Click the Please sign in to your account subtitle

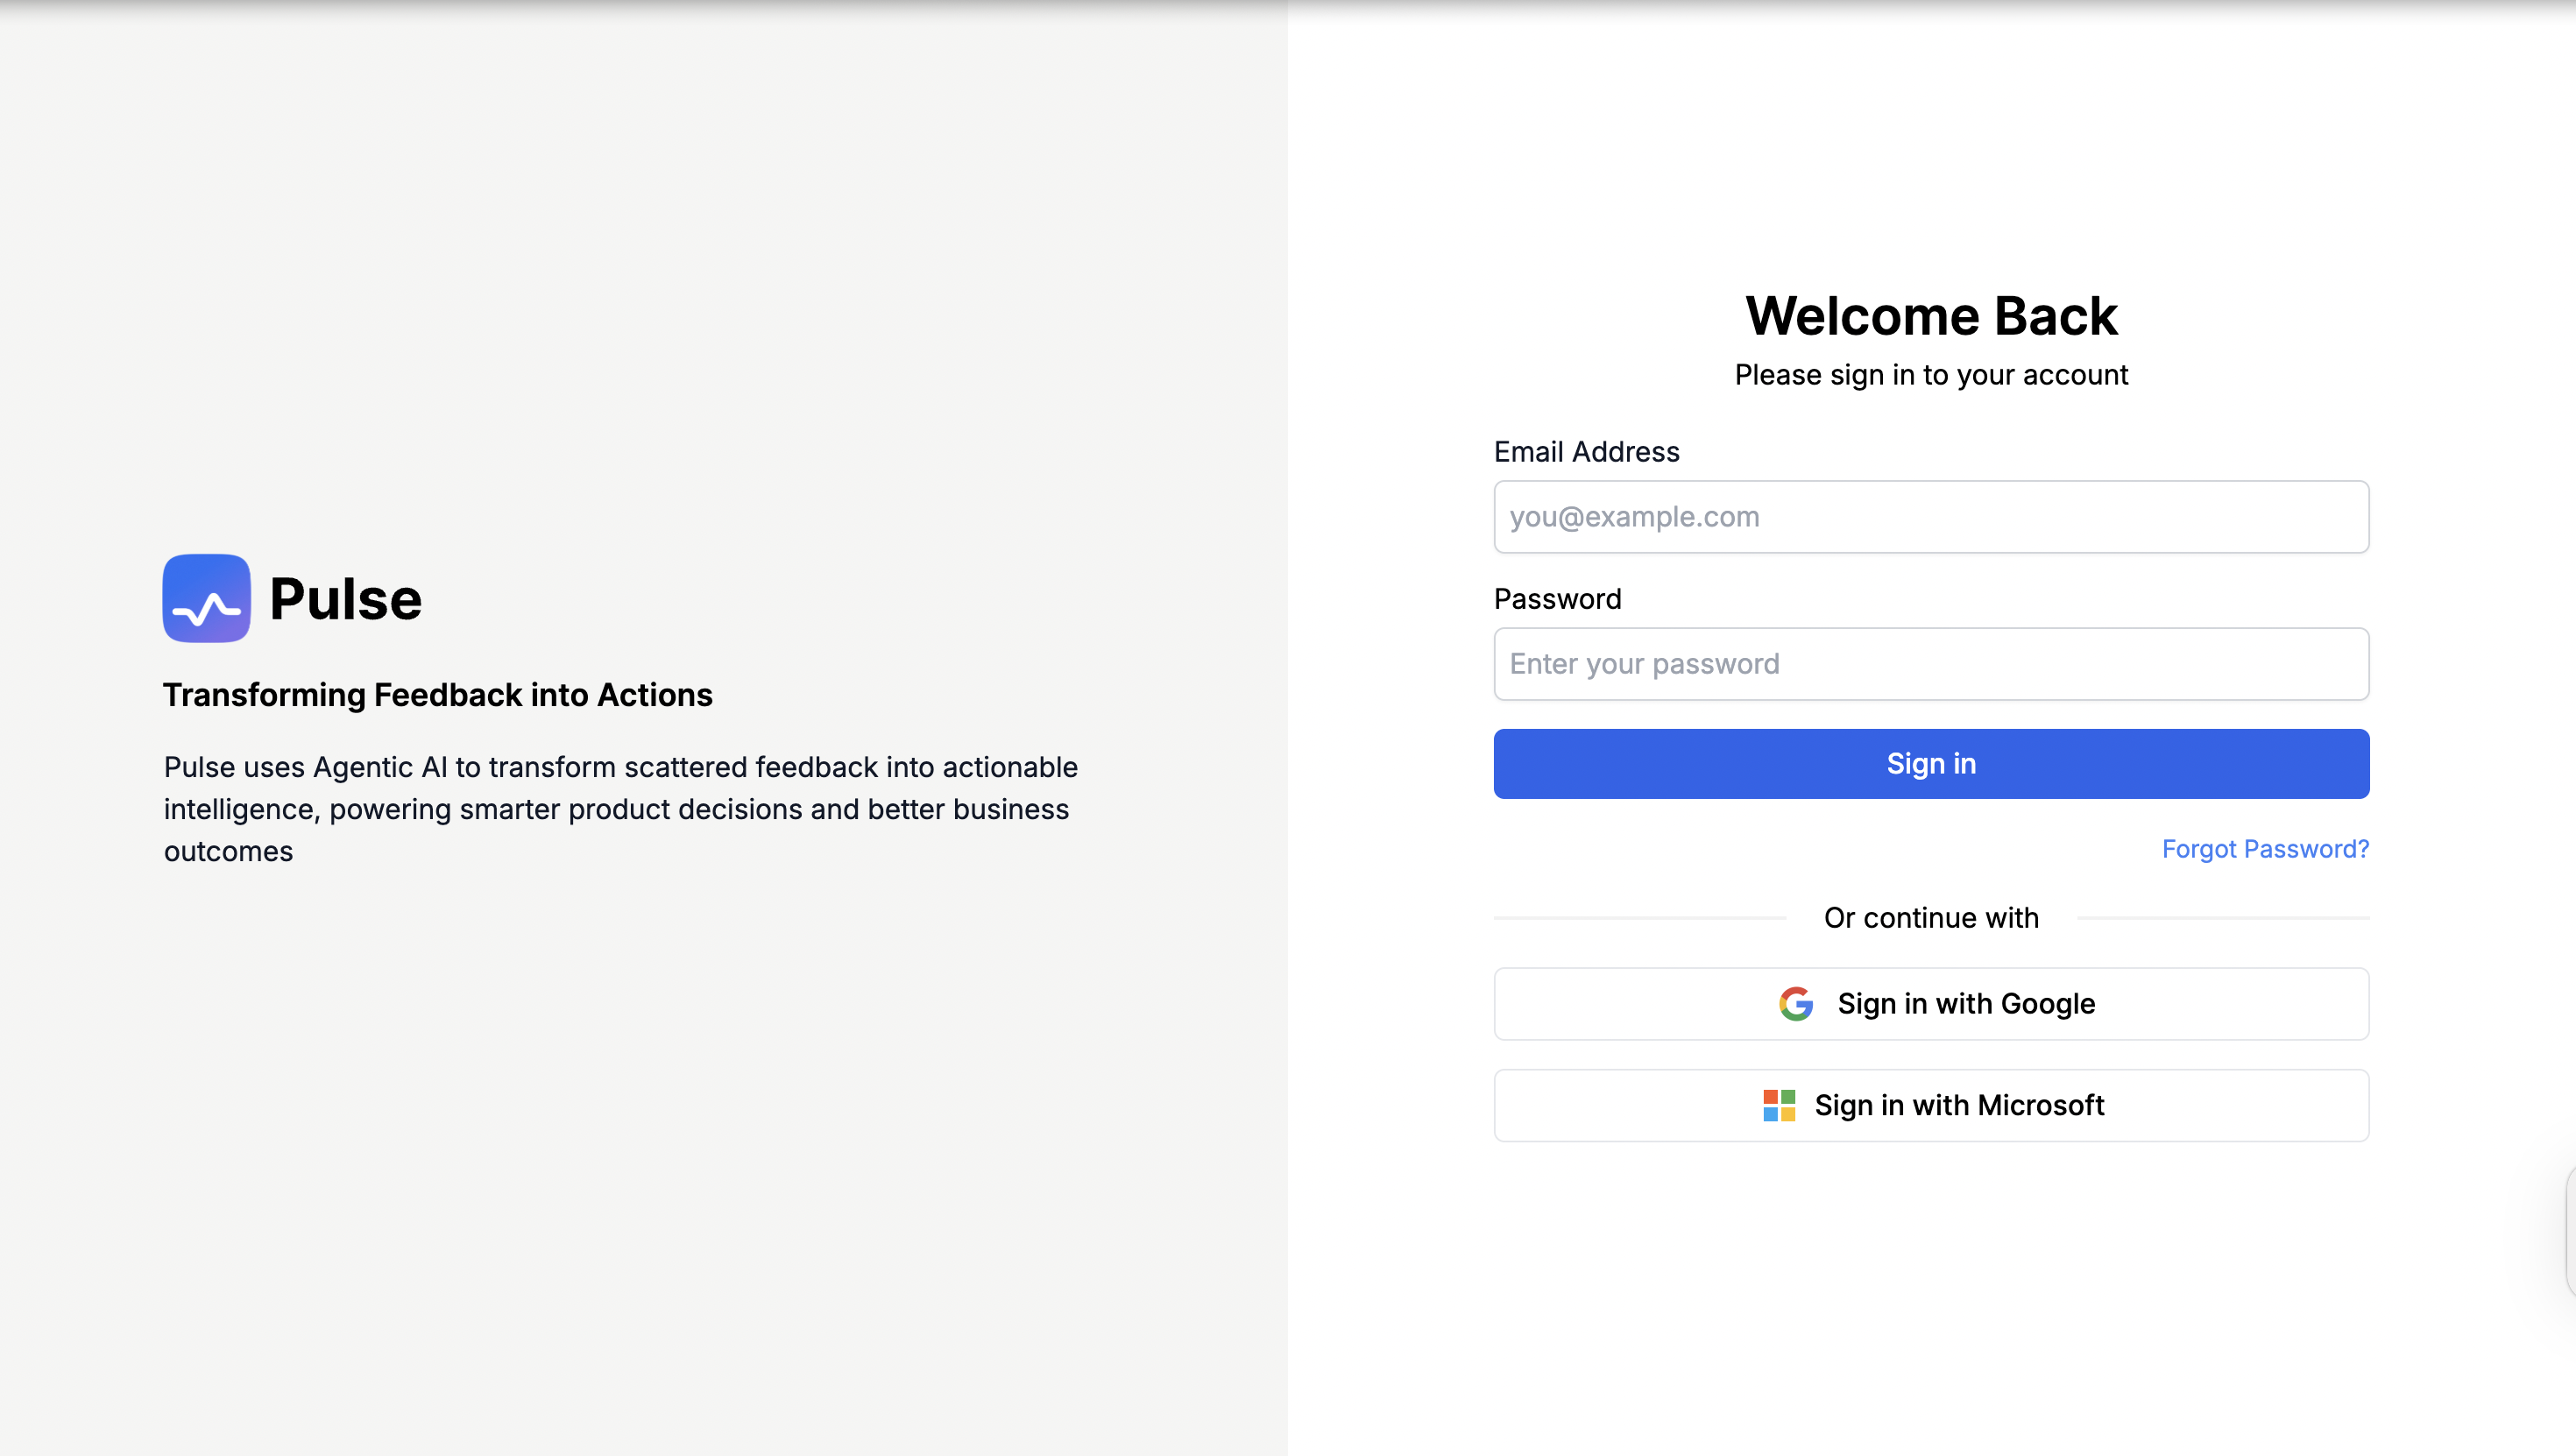1931,375
